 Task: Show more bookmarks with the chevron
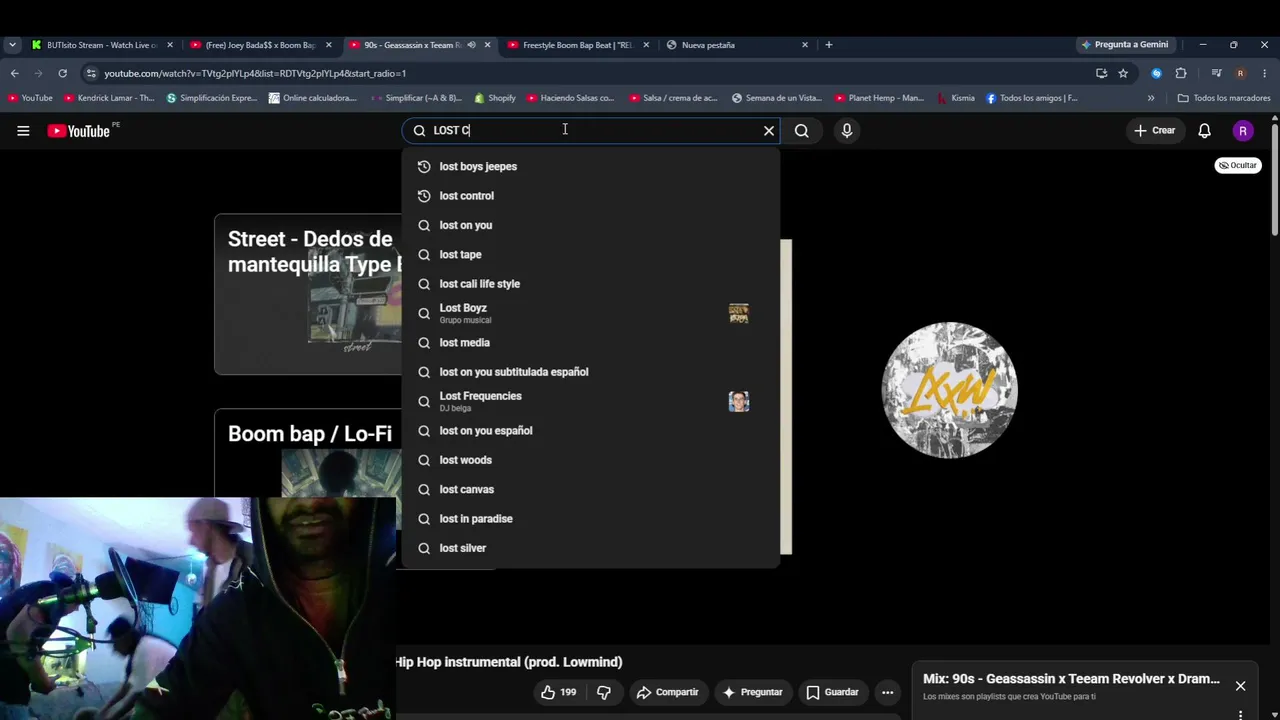pyautogui.click(x=1151, y=98)
